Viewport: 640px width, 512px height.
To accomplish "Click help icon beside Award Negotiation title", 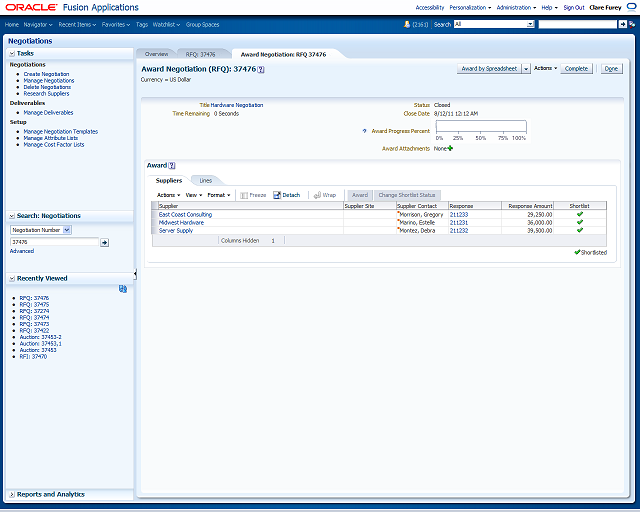I will point(261,69).
